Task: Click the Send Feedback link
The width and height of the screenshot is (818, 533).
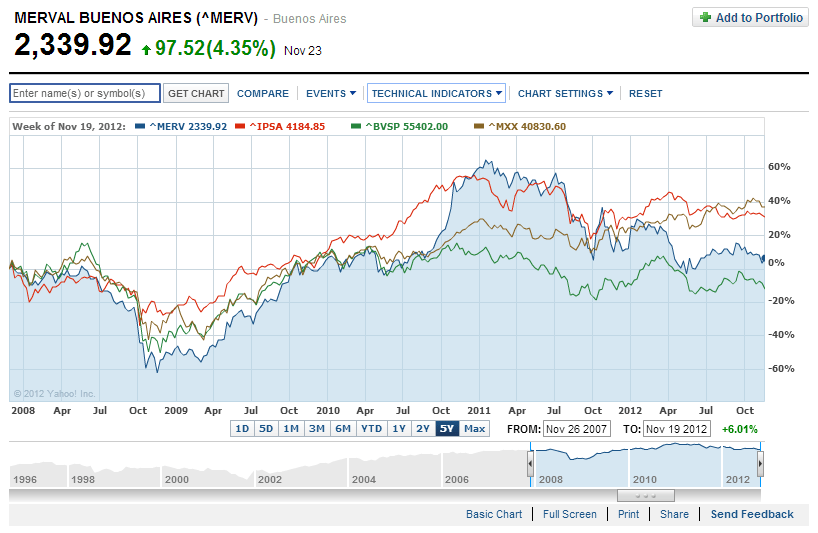Action: [752, 514]
